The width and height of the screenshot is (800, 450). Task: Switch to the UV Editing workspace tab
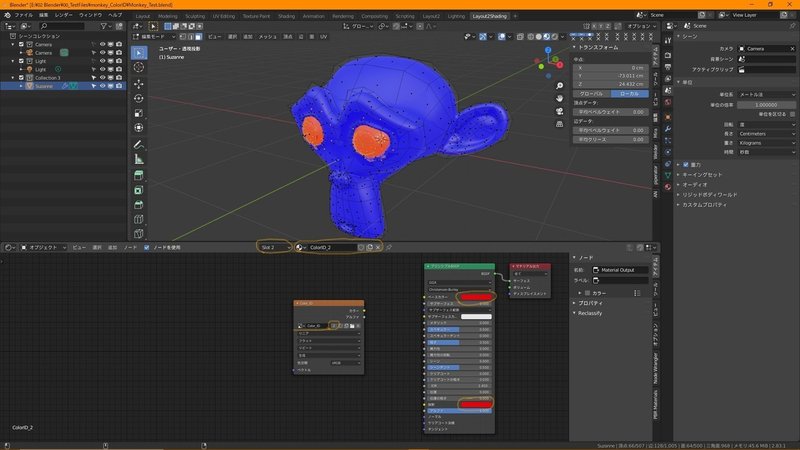[223, 16]
